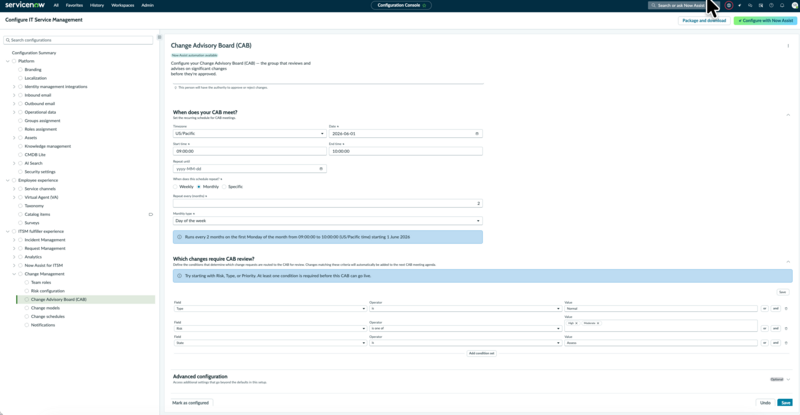
Task: Select the Specific repeat option
Action: (x=224, y=187)
